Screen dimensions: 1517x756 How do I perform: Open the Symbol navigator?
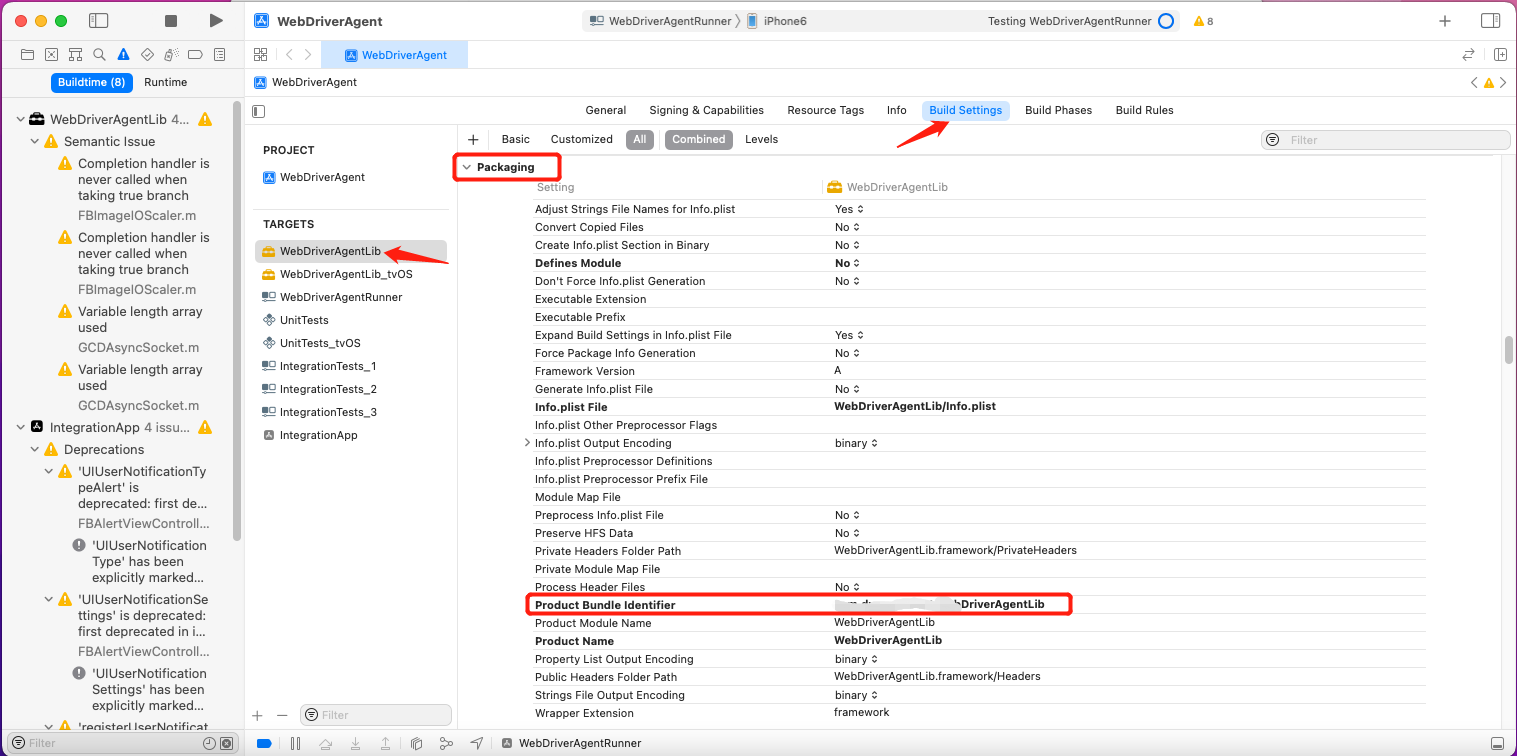pos(76,55)
